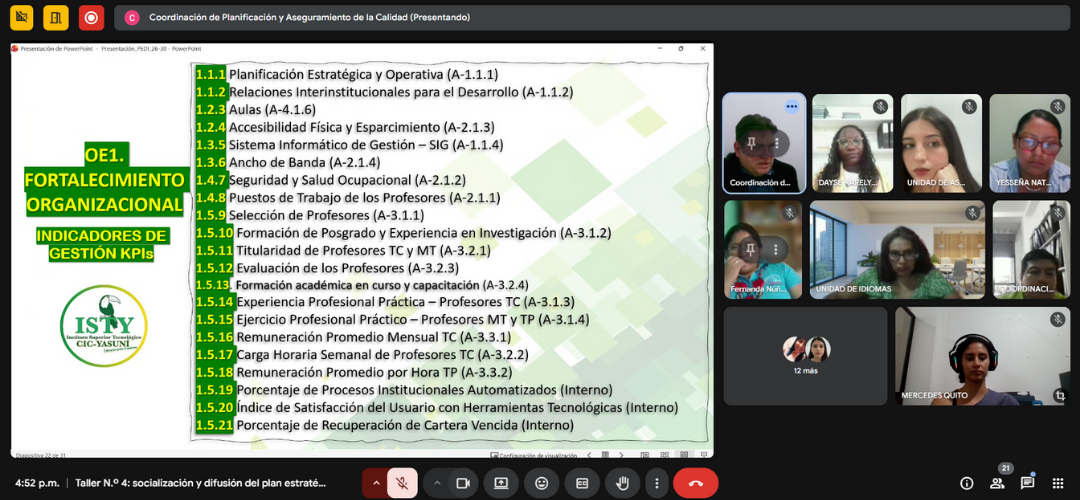The height and width of the screenshot is (500, 1080).
Task: Expand video settings arrow beside camera
Action: [x=437, y=483]
